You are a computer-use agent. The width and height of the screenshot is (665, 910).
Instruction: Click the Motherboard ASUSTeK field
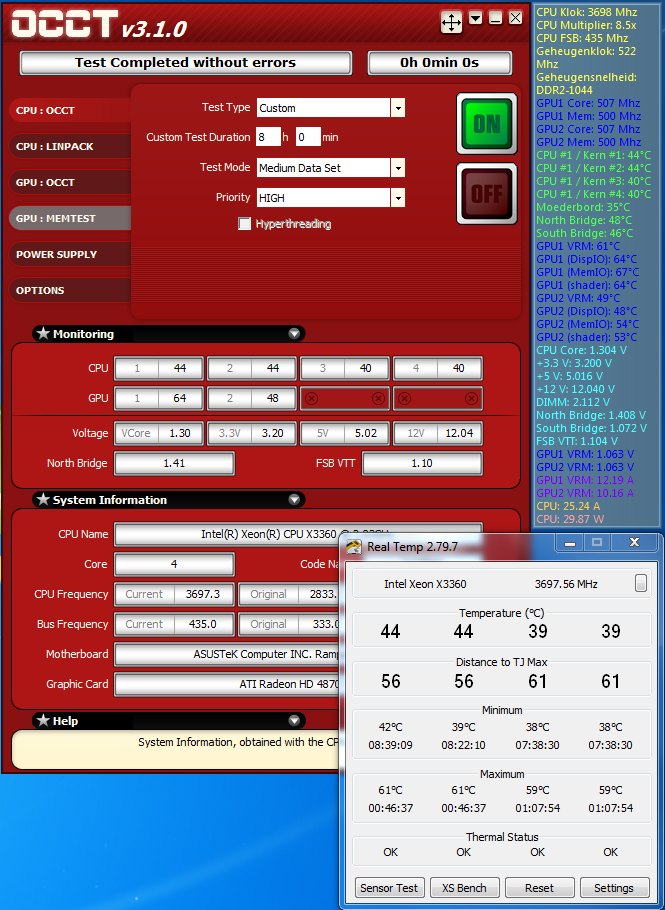point(226,654)
